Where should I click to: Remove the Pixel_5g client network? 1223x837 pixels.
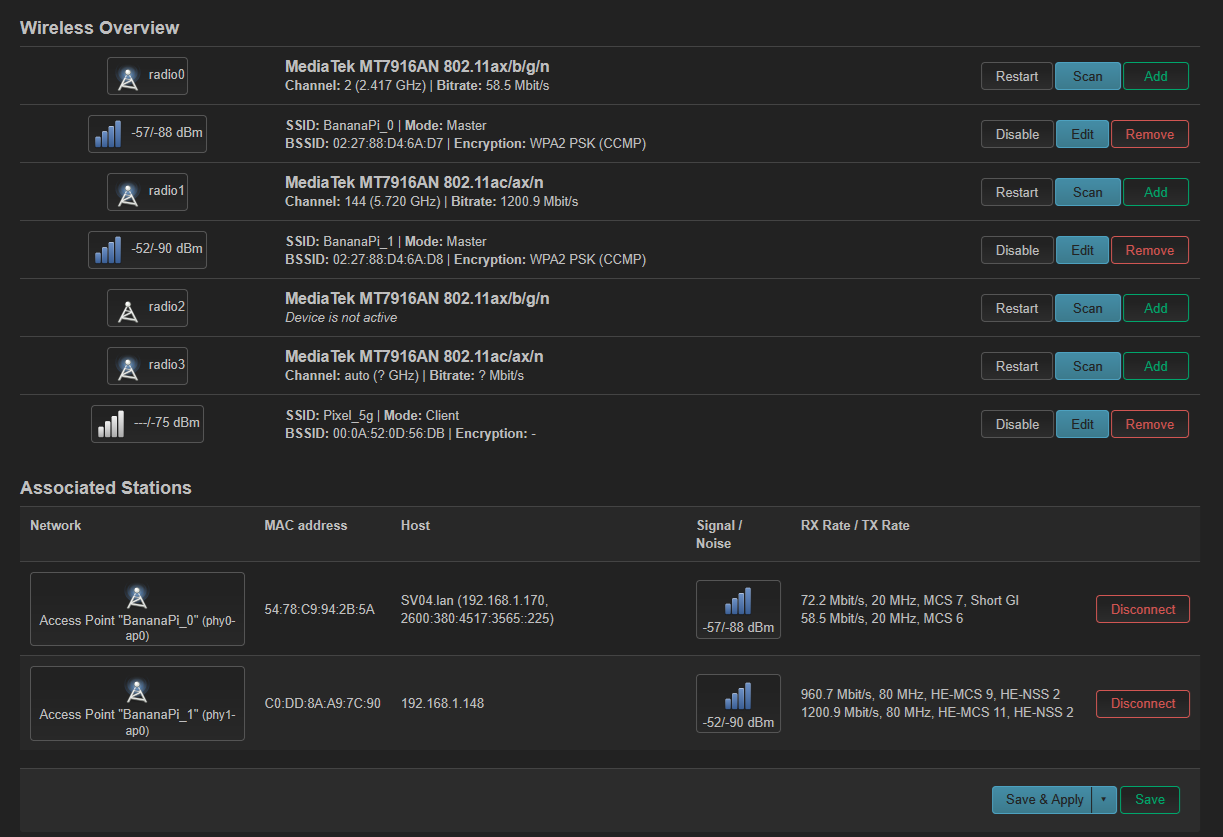(x=1150, y=424)
